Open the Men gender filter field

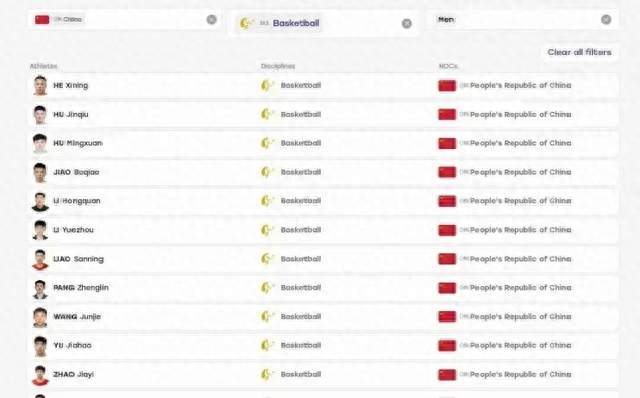[x=523, y=19]
